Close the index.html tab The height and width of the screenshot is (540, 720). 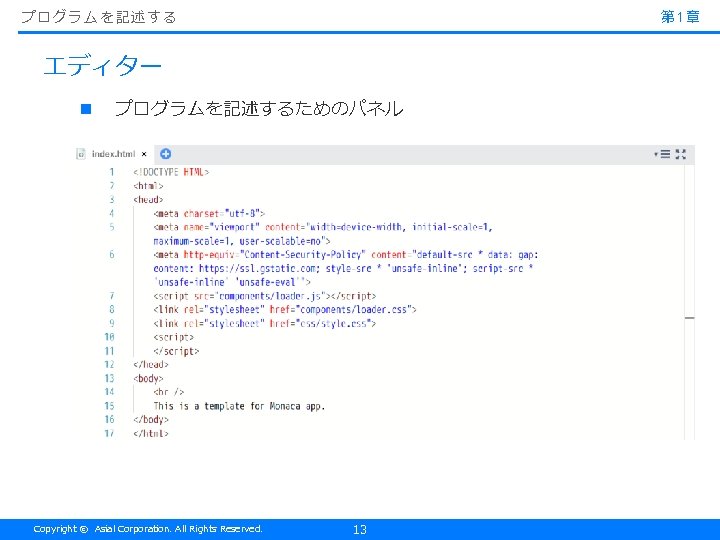144,154
